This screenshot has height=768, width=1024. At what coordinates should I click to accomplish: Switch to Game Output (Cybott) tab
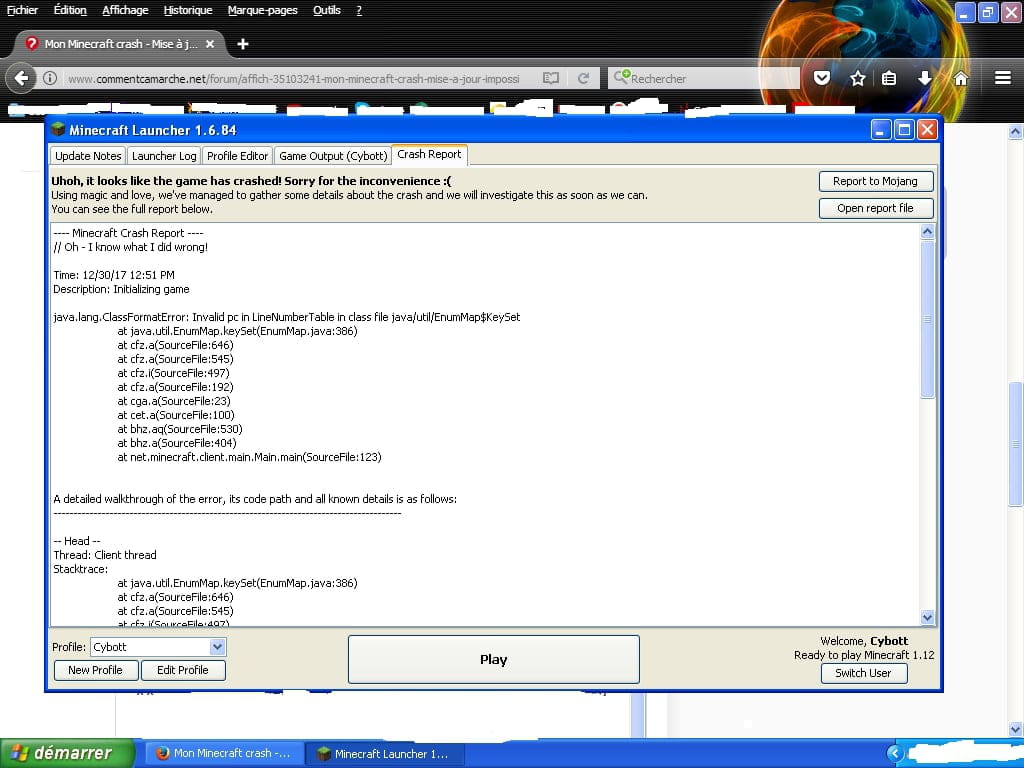click(x=333, y=155)
